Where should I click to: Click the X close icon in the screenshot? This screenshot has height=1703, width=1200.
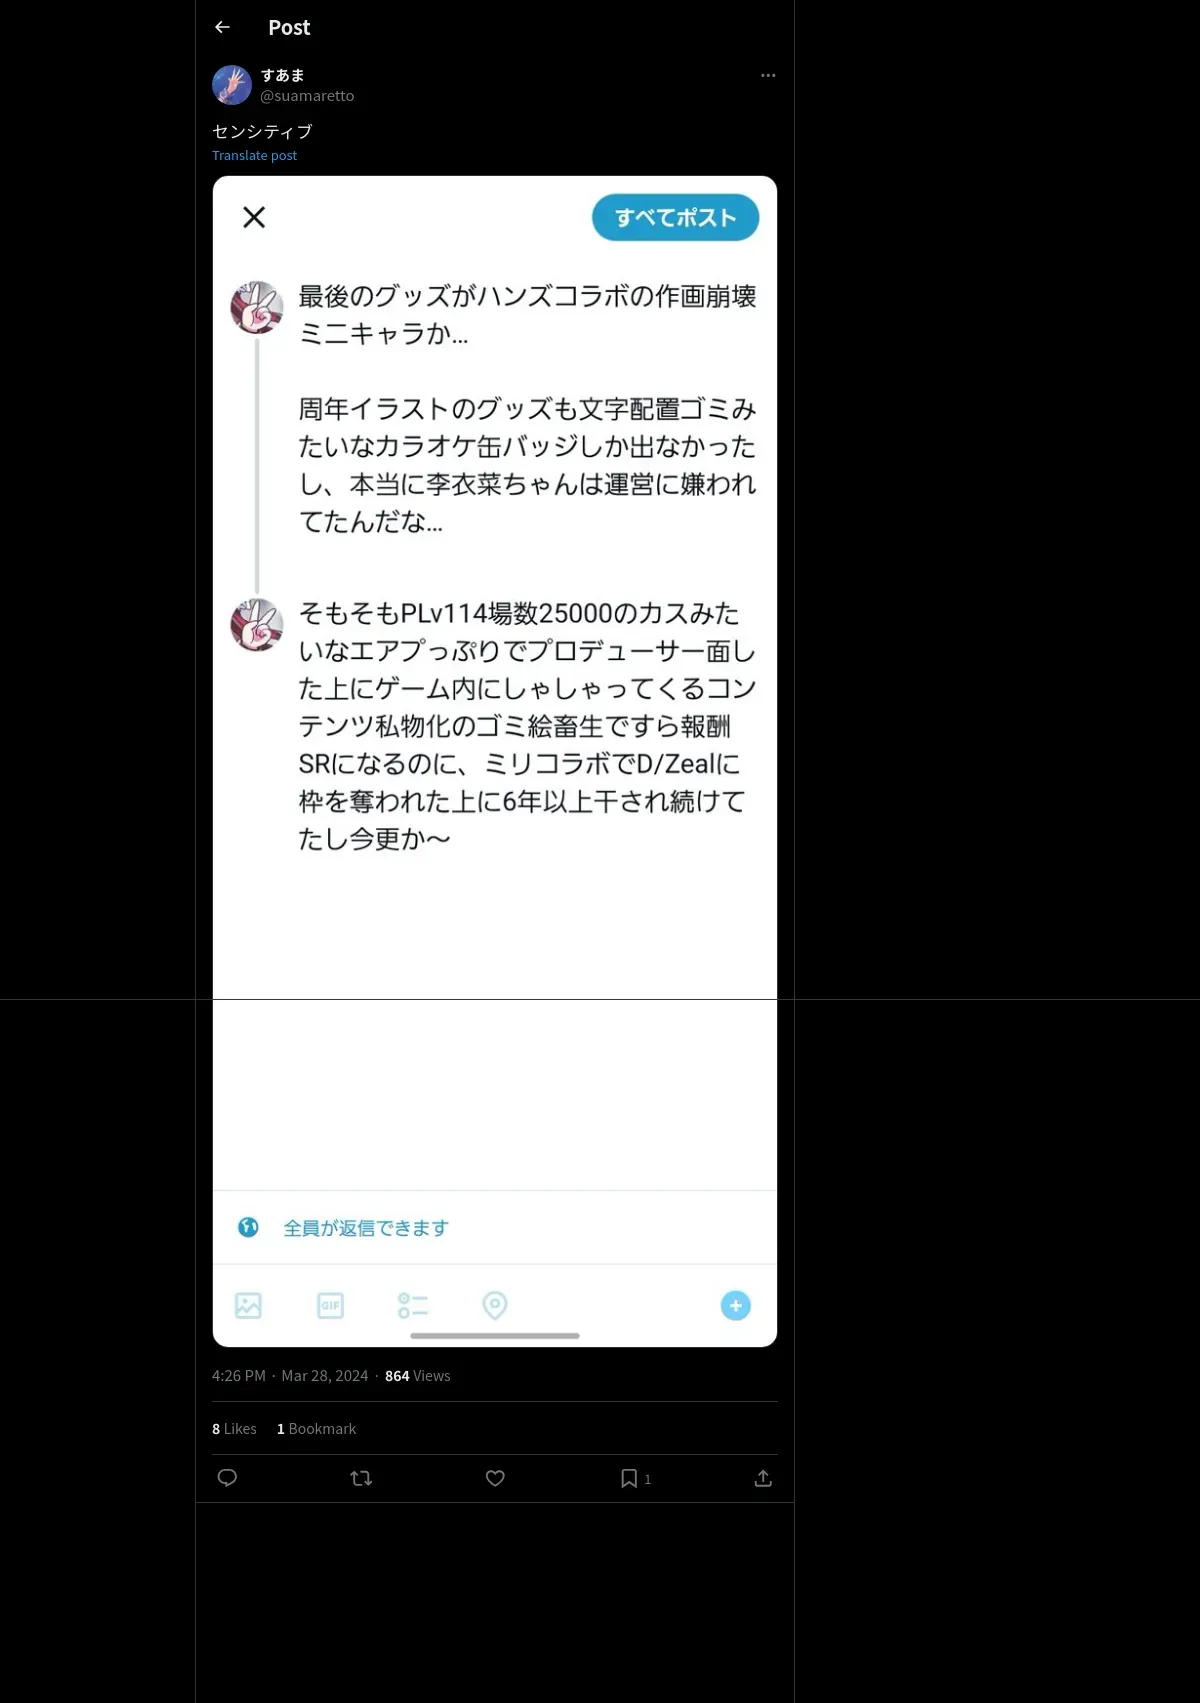point(254,217)
